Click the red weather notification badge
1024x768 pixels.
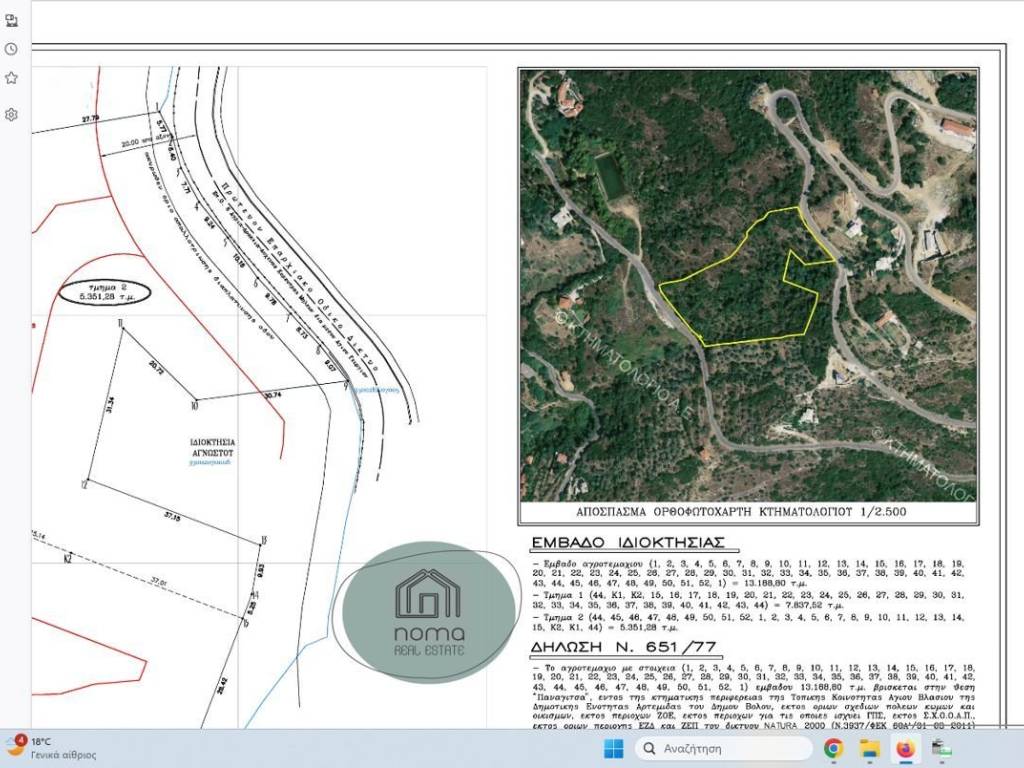pos(21,740)
